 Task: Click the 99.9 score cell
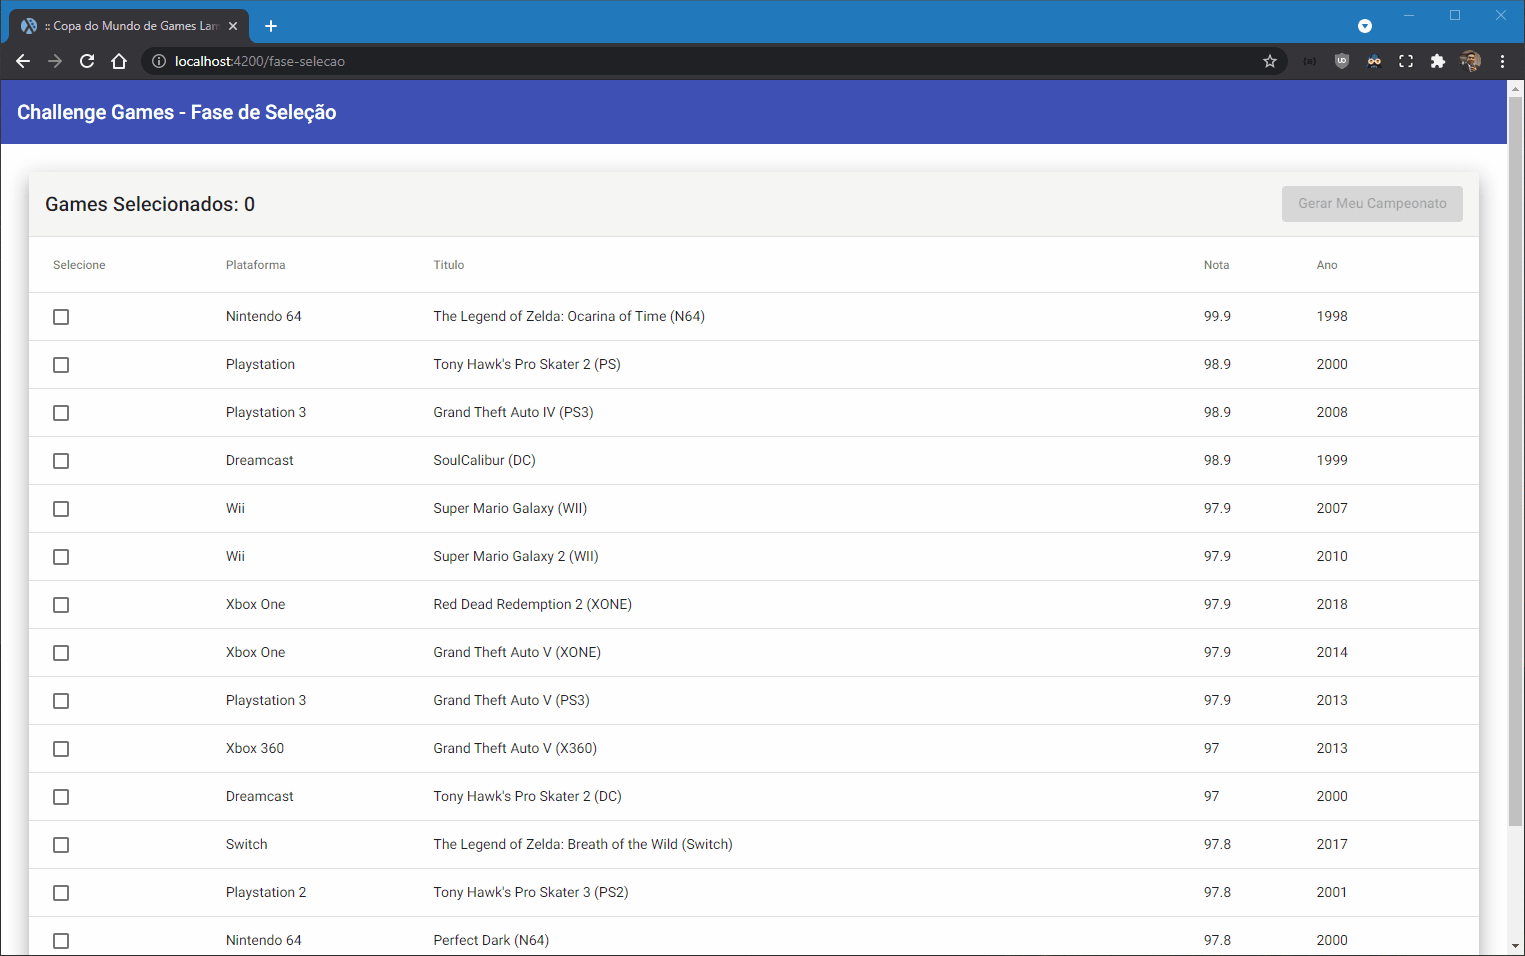coord(1217,316)
